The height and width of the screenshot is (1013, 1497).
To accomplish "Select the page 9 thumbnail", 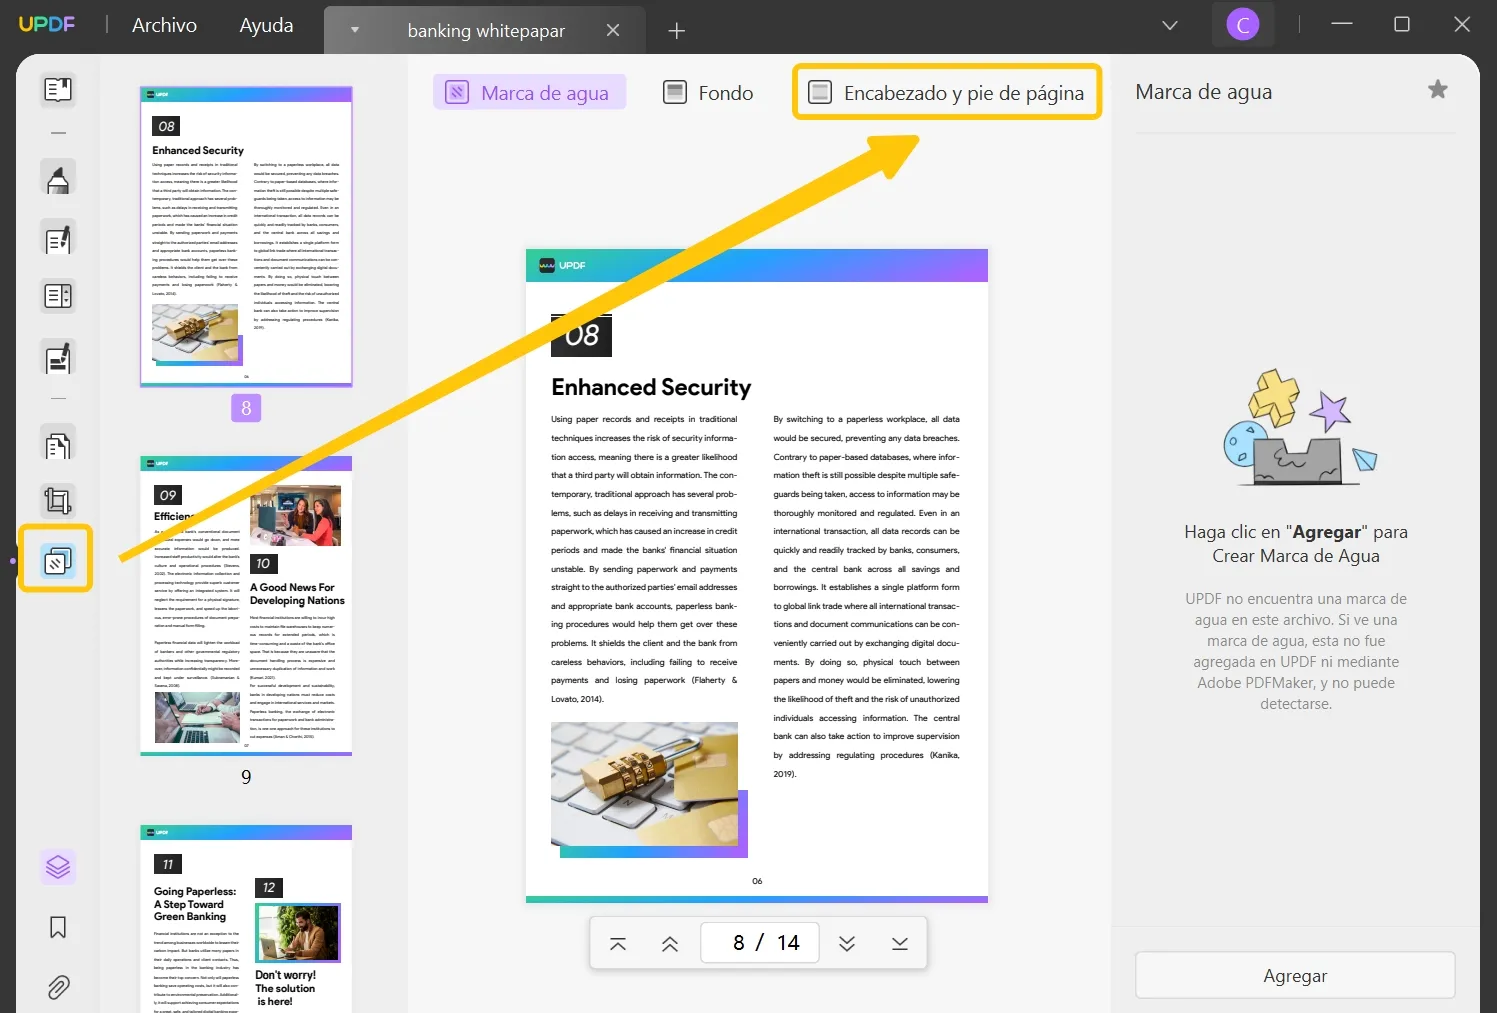I will 246,606.
